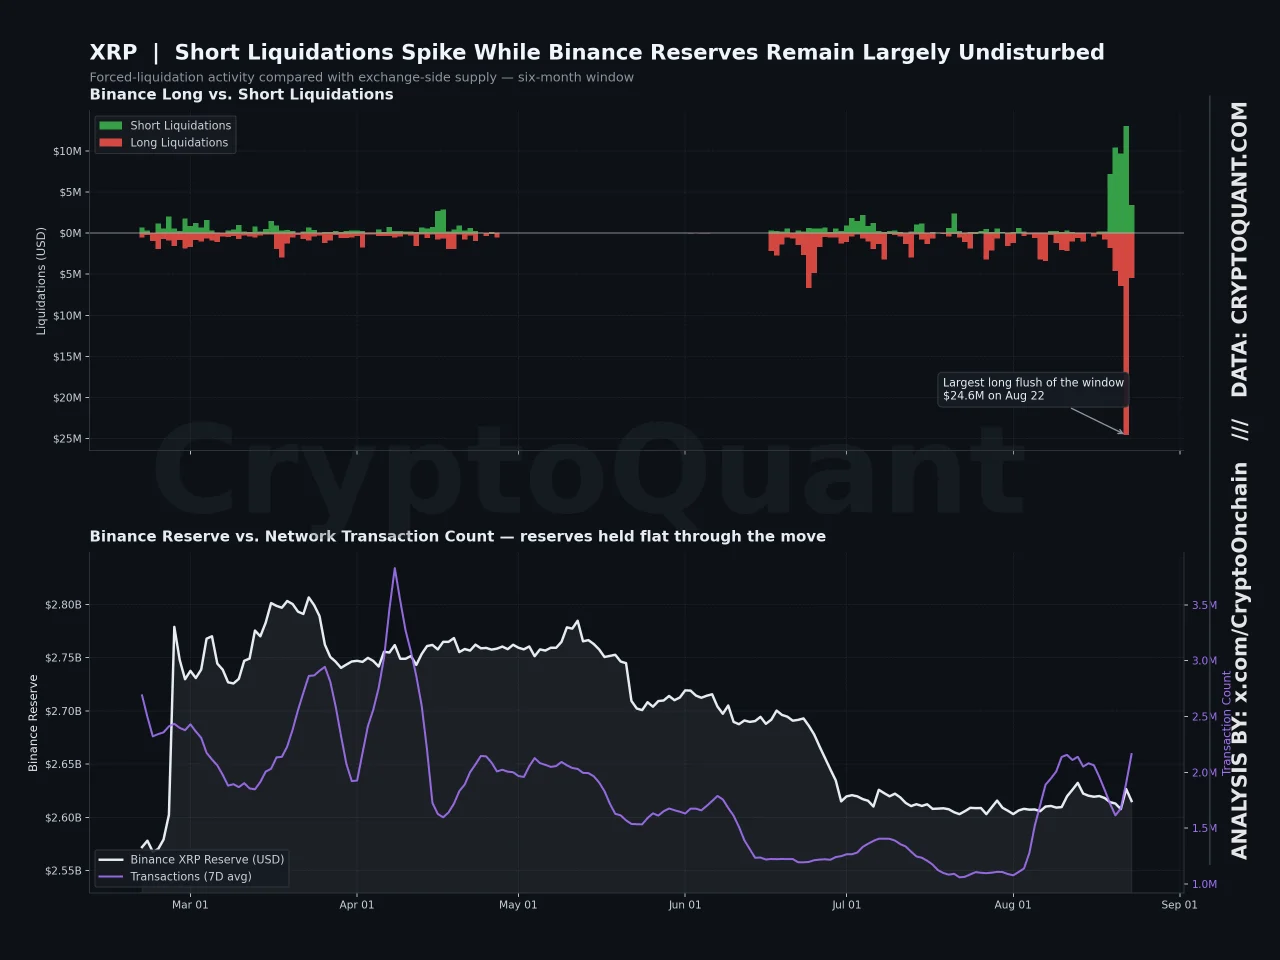Click the $2.80B reserve axis tick
1280x960 pixels.
point(64,605)
